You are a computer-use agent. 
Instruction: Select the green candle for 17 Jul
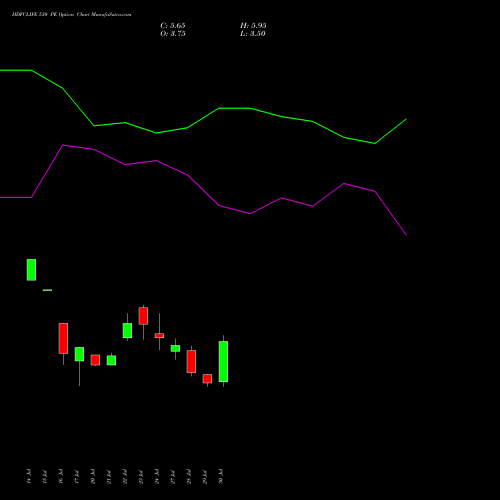tap(79, 354)
